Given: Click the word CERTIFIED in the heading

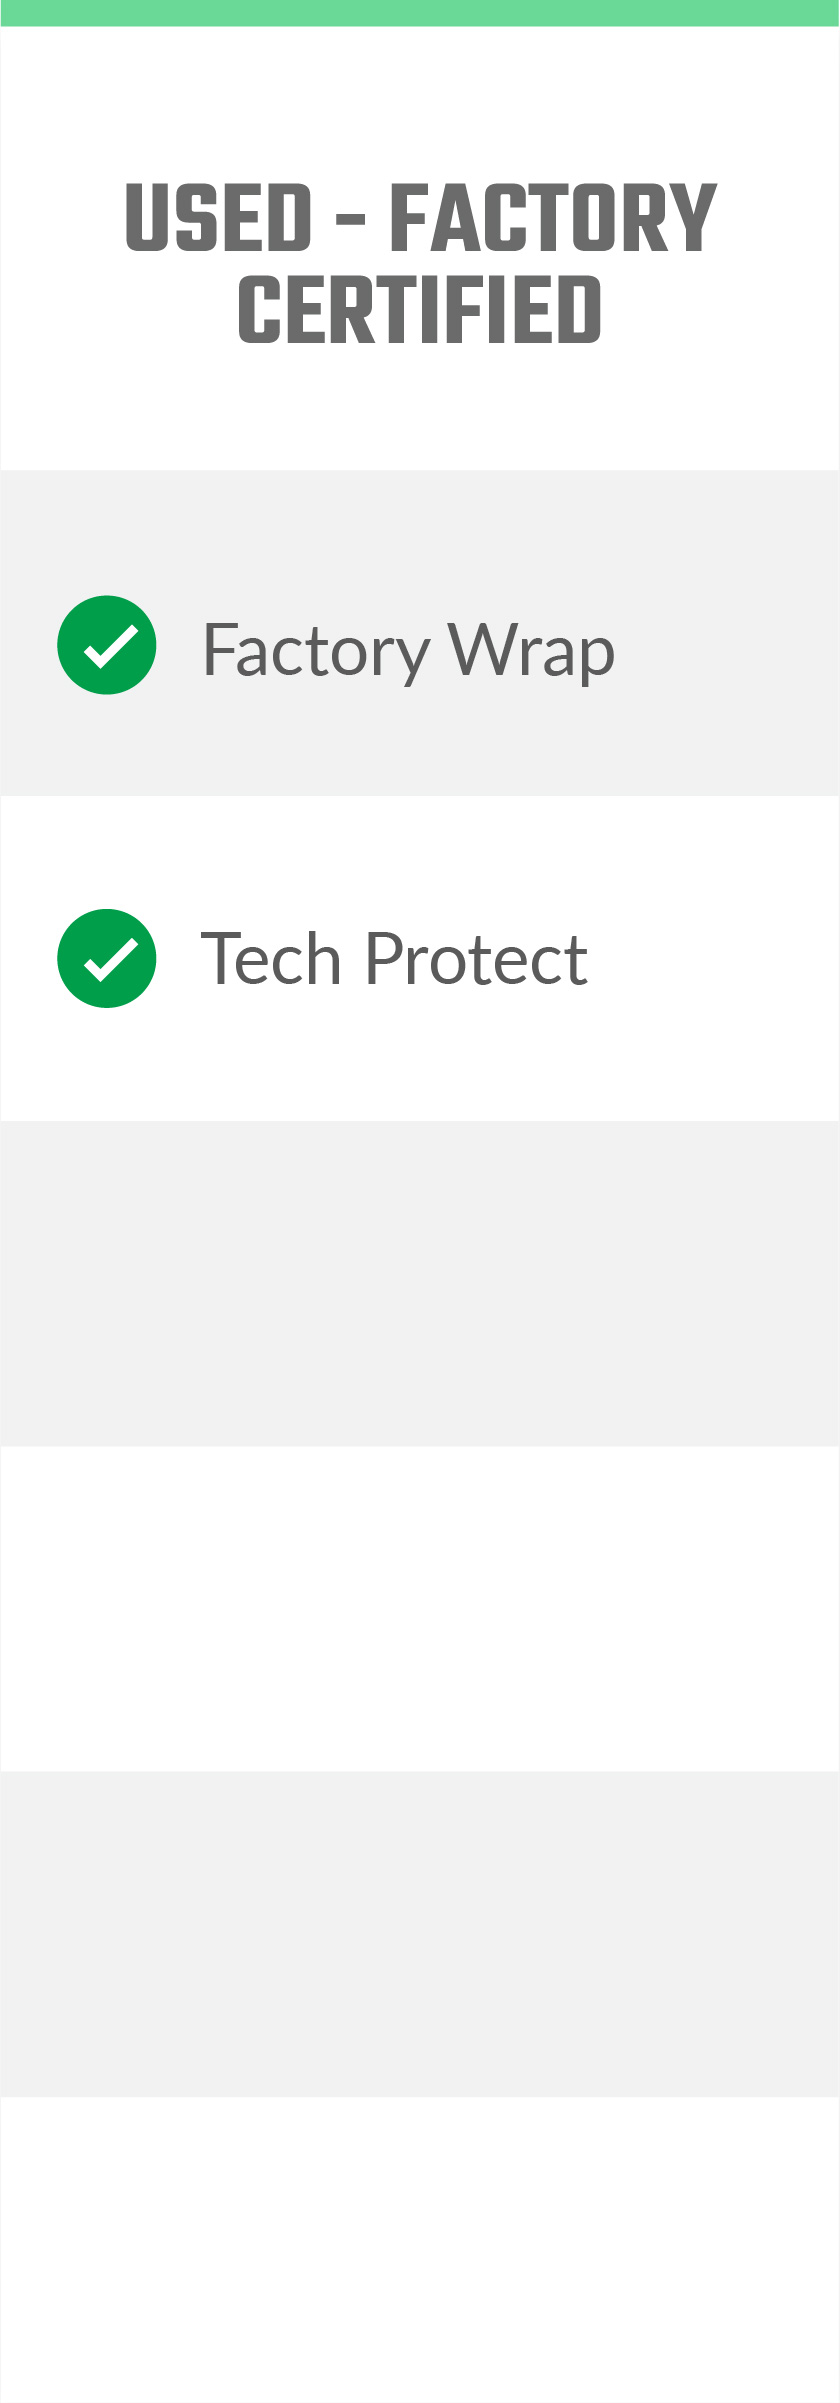Looking at the screenshot, I should (x=420, y=310).
